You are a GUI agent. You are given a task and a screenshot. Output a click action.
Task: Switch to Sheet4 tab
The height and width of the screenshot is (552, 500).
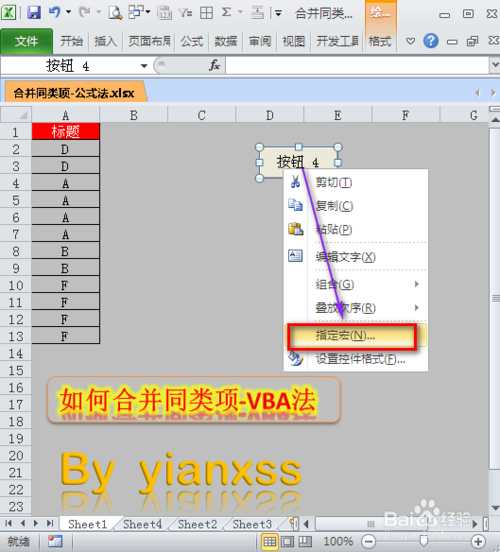tap(142, 524)
